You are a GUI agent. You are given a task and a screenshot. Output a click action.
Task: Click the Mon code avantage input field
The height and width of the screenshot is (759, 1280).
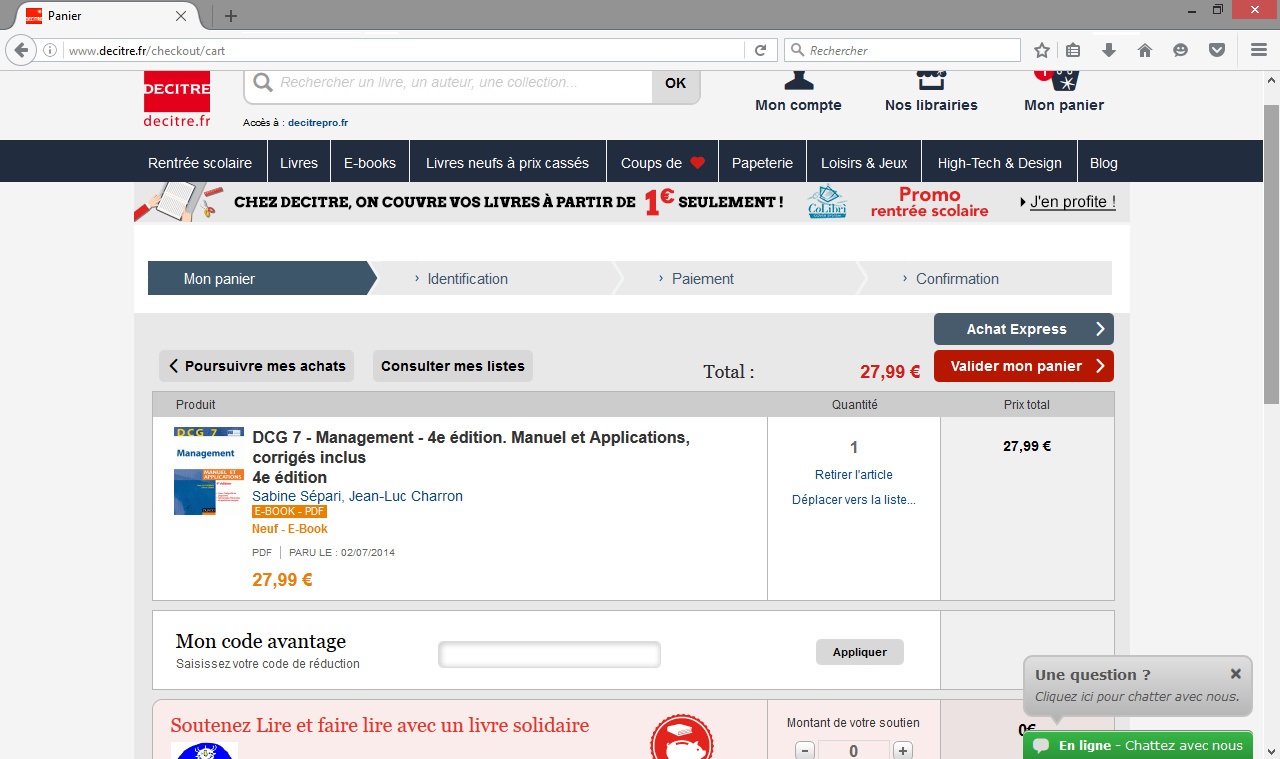click(x=549, y=654)
